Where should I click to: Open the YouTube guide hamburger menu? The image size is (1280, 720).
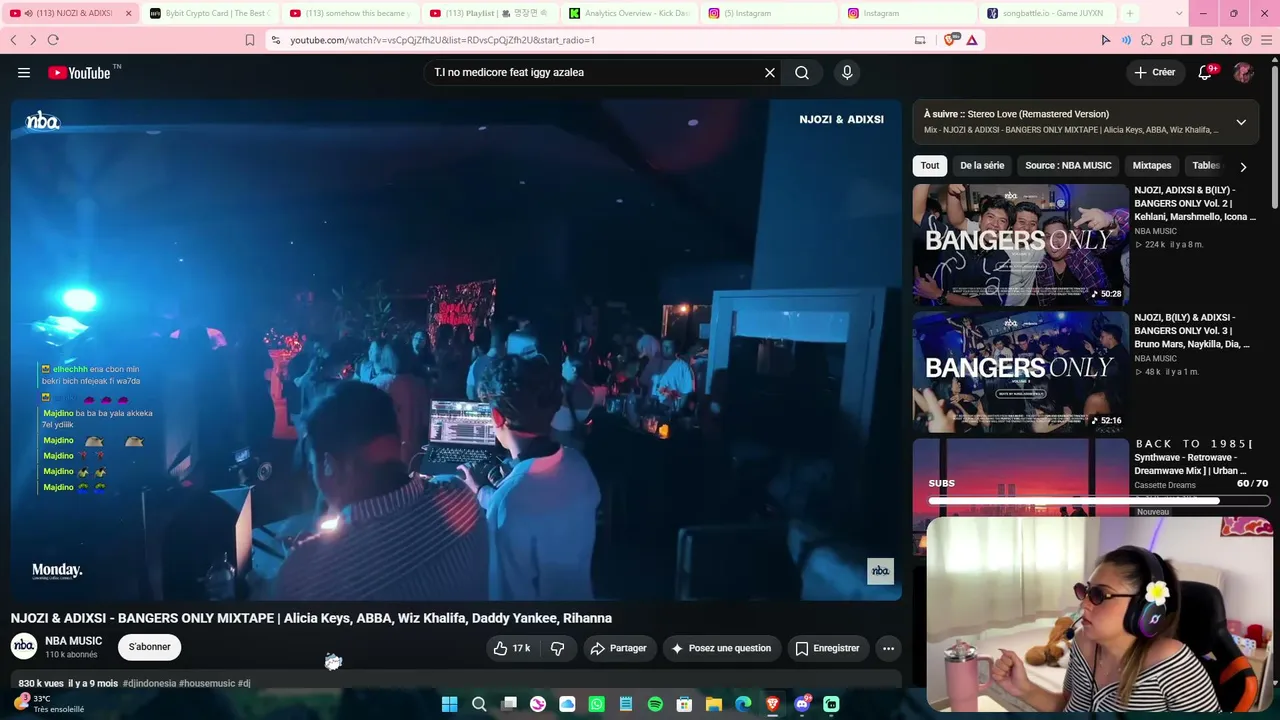pos(24,73)
